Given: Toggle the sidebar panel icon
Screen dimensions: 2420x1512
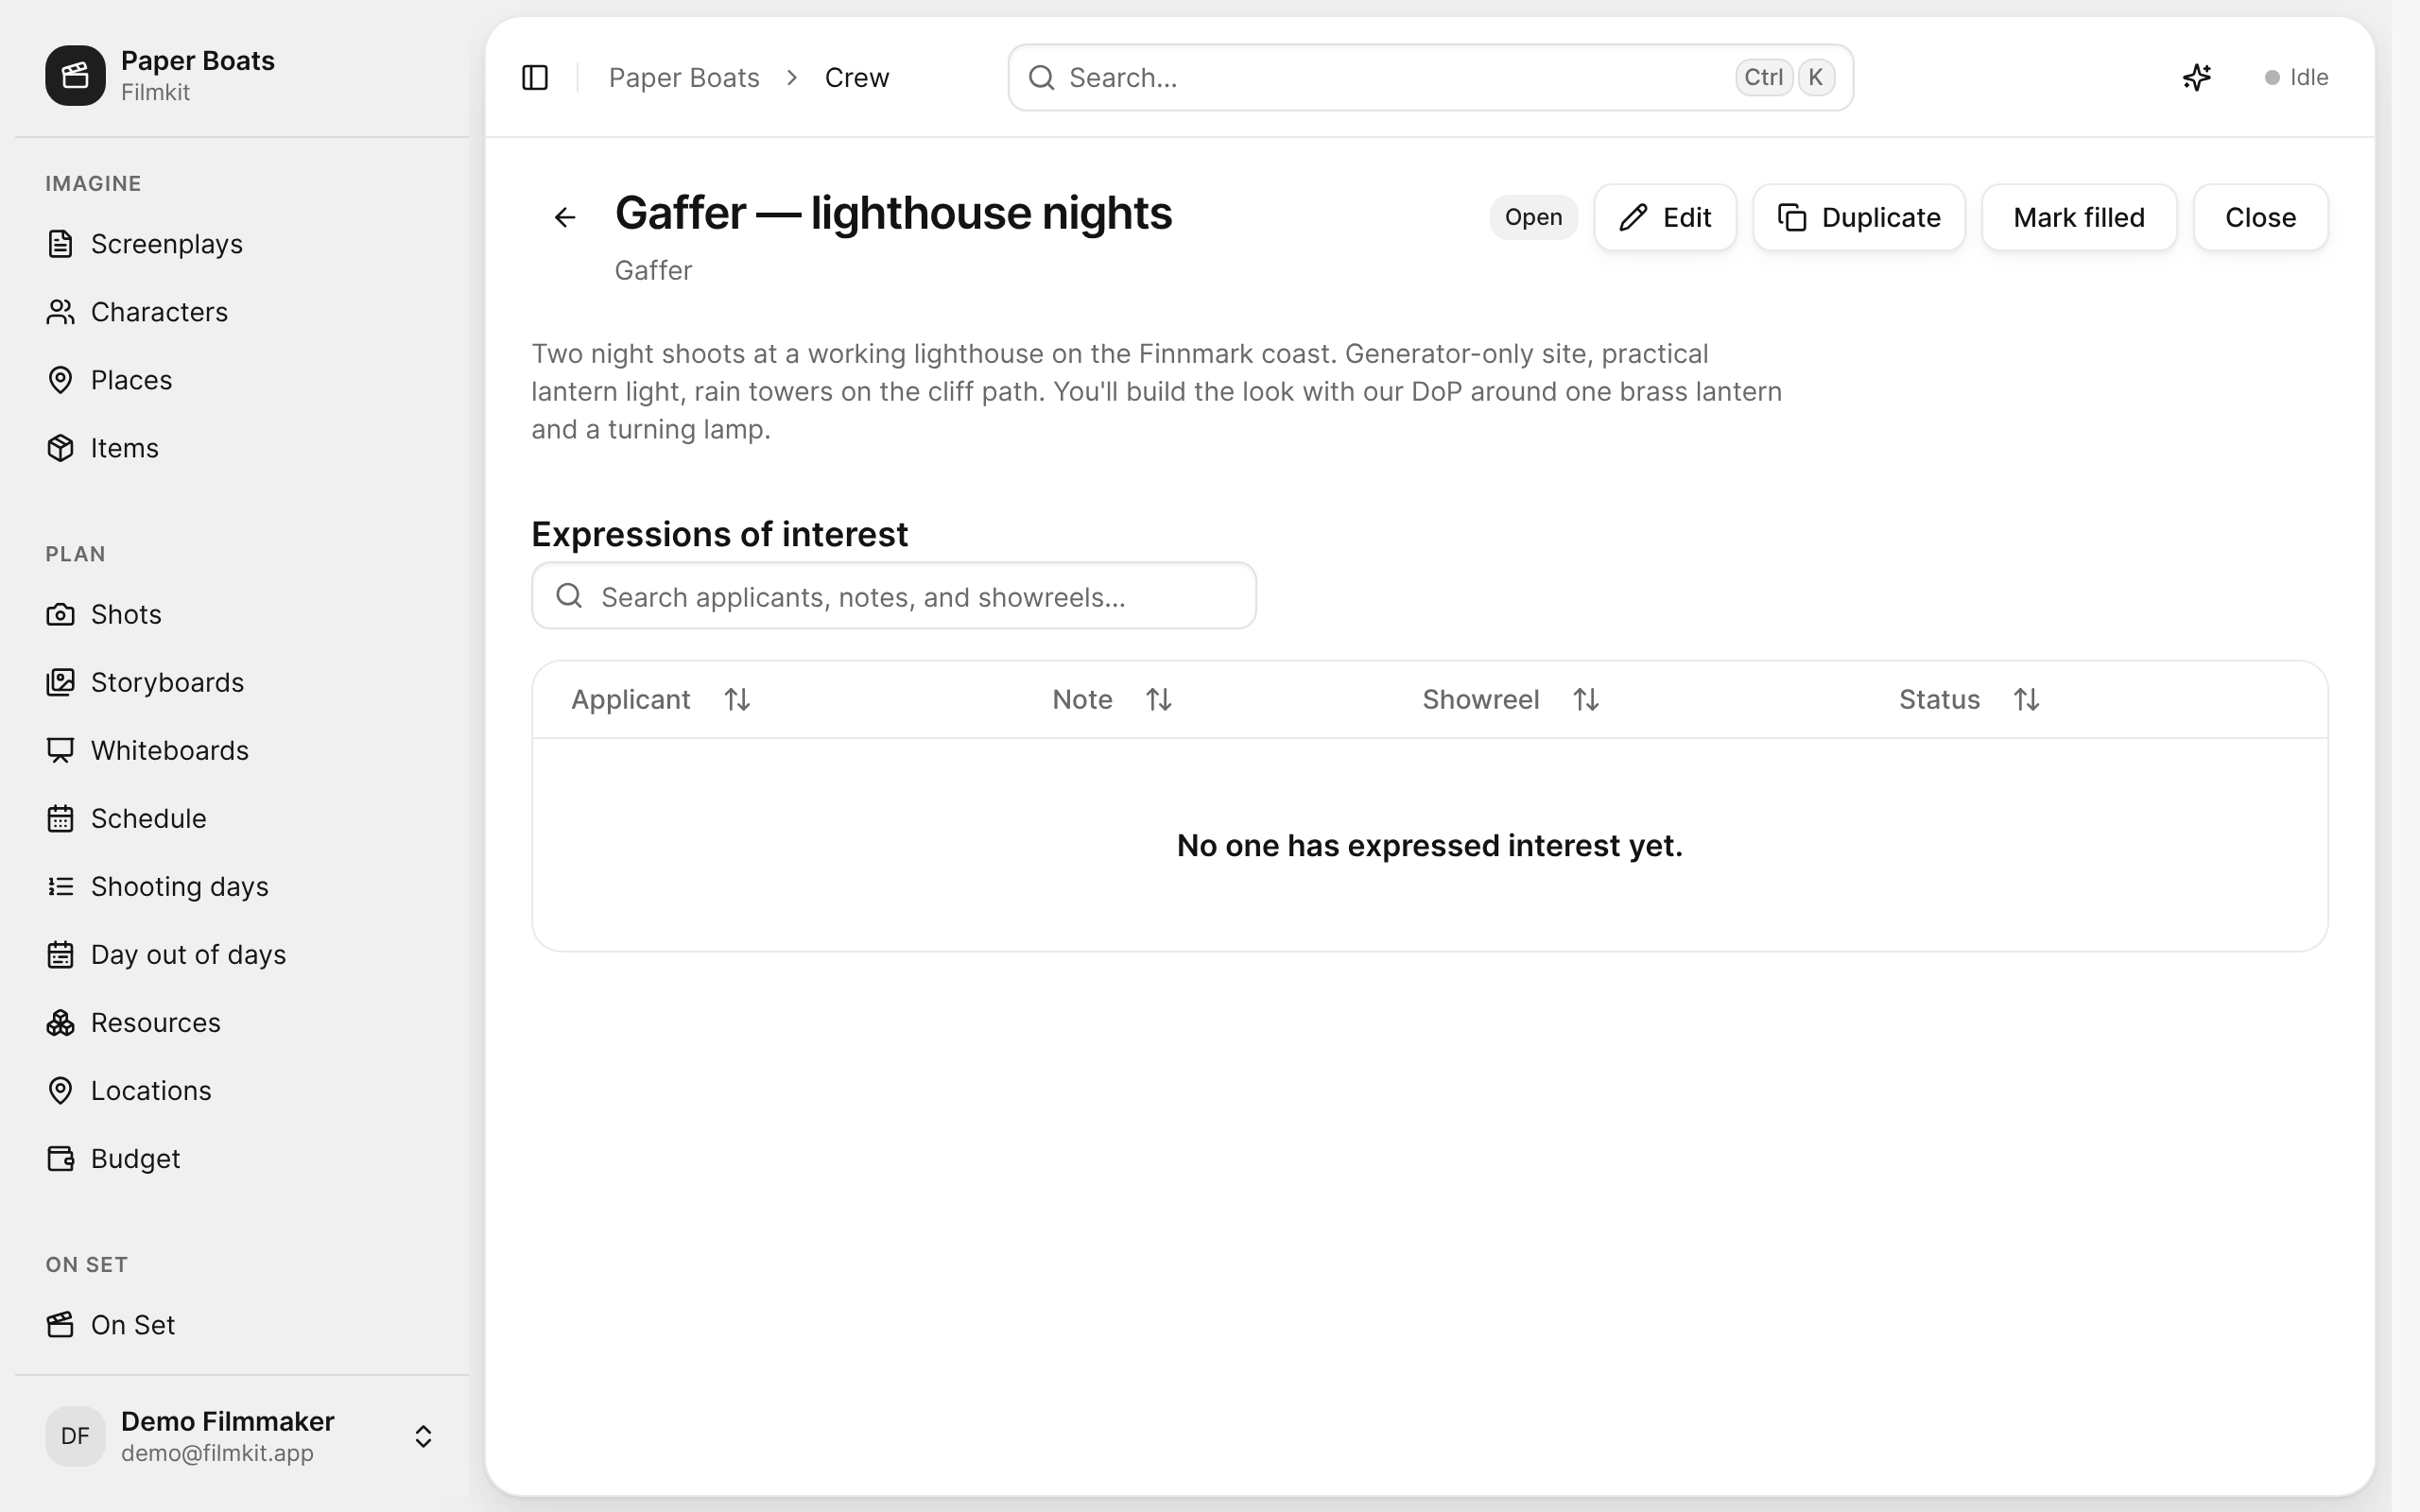Looking at the screenshot, I should (535, 77).
